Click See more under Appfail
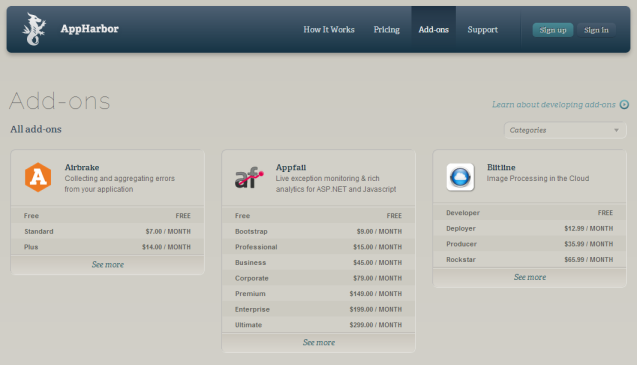 click(x=319, y=343)
